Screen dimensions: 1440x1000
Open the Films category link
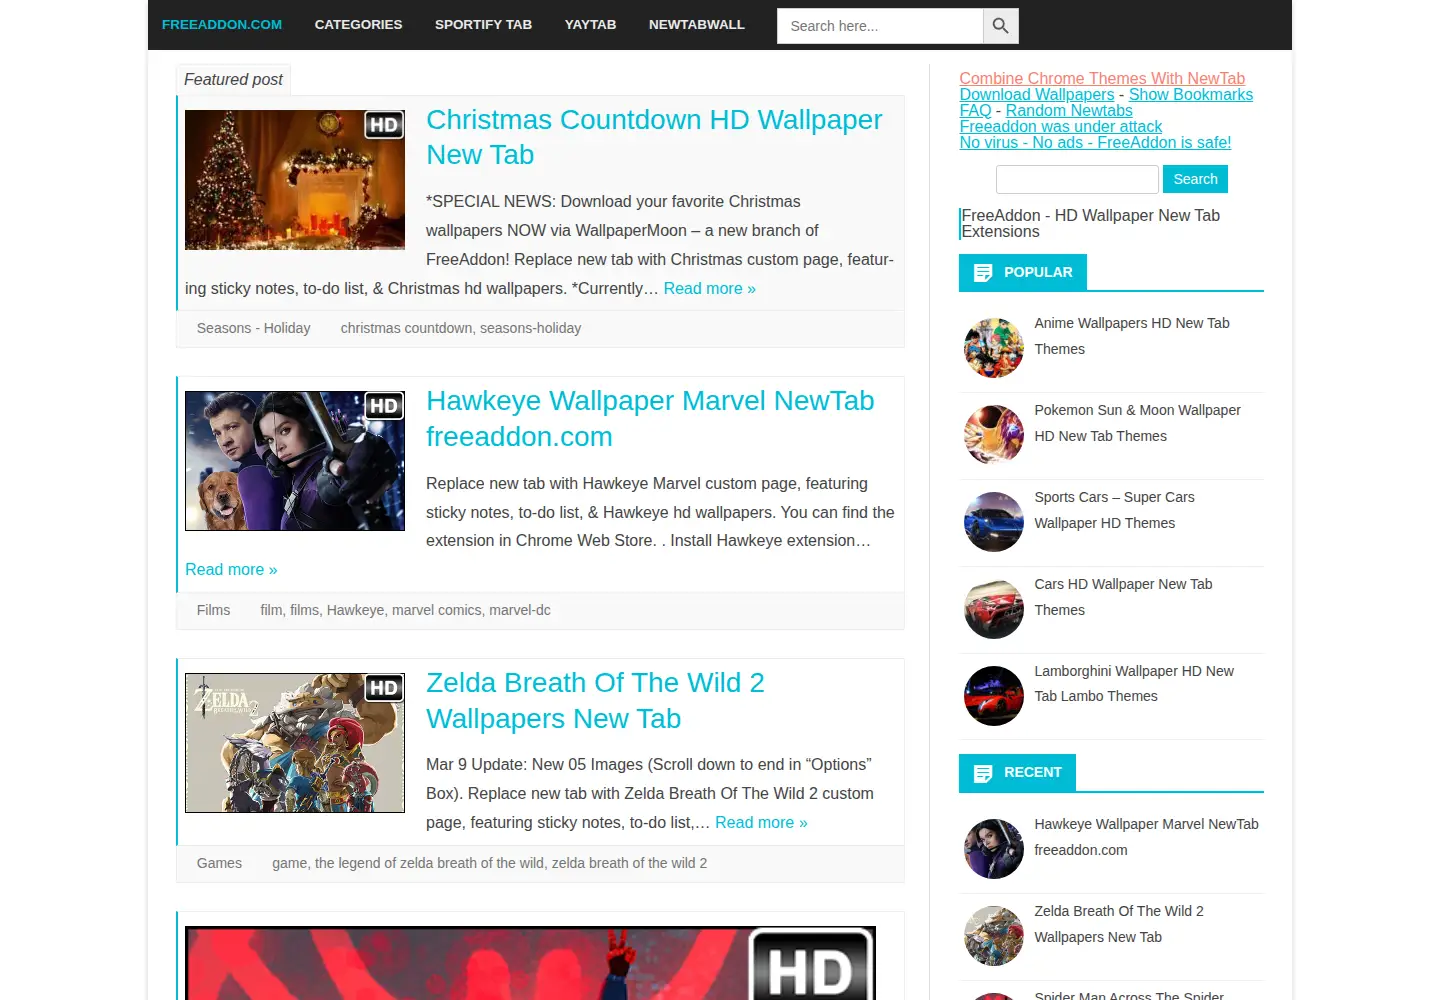213,610
